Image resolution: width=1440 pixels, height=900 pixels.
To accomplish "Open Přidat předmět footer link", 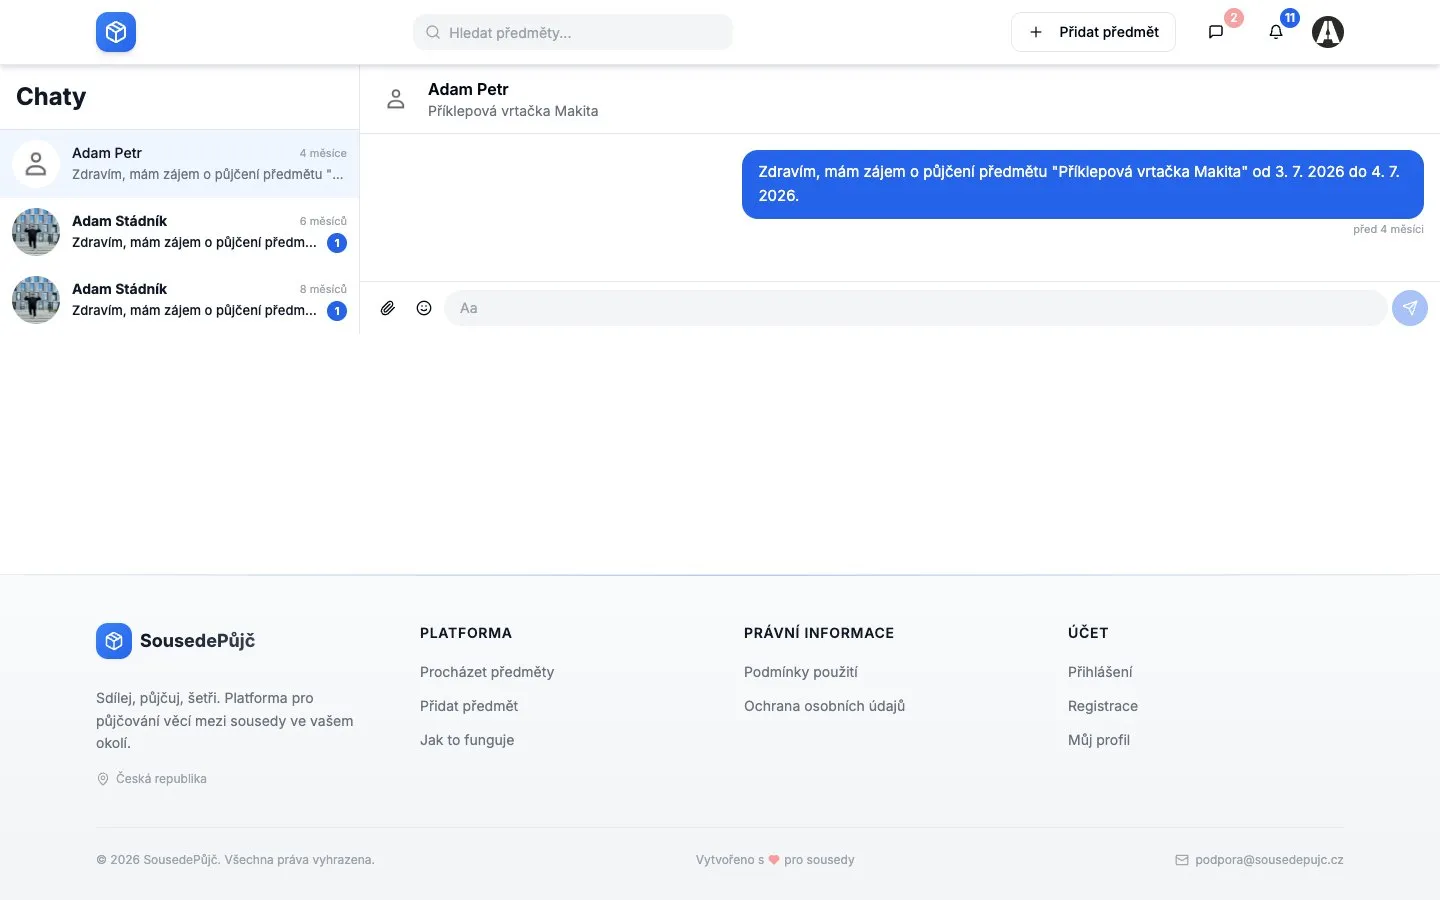I will (x=469, y=706).
